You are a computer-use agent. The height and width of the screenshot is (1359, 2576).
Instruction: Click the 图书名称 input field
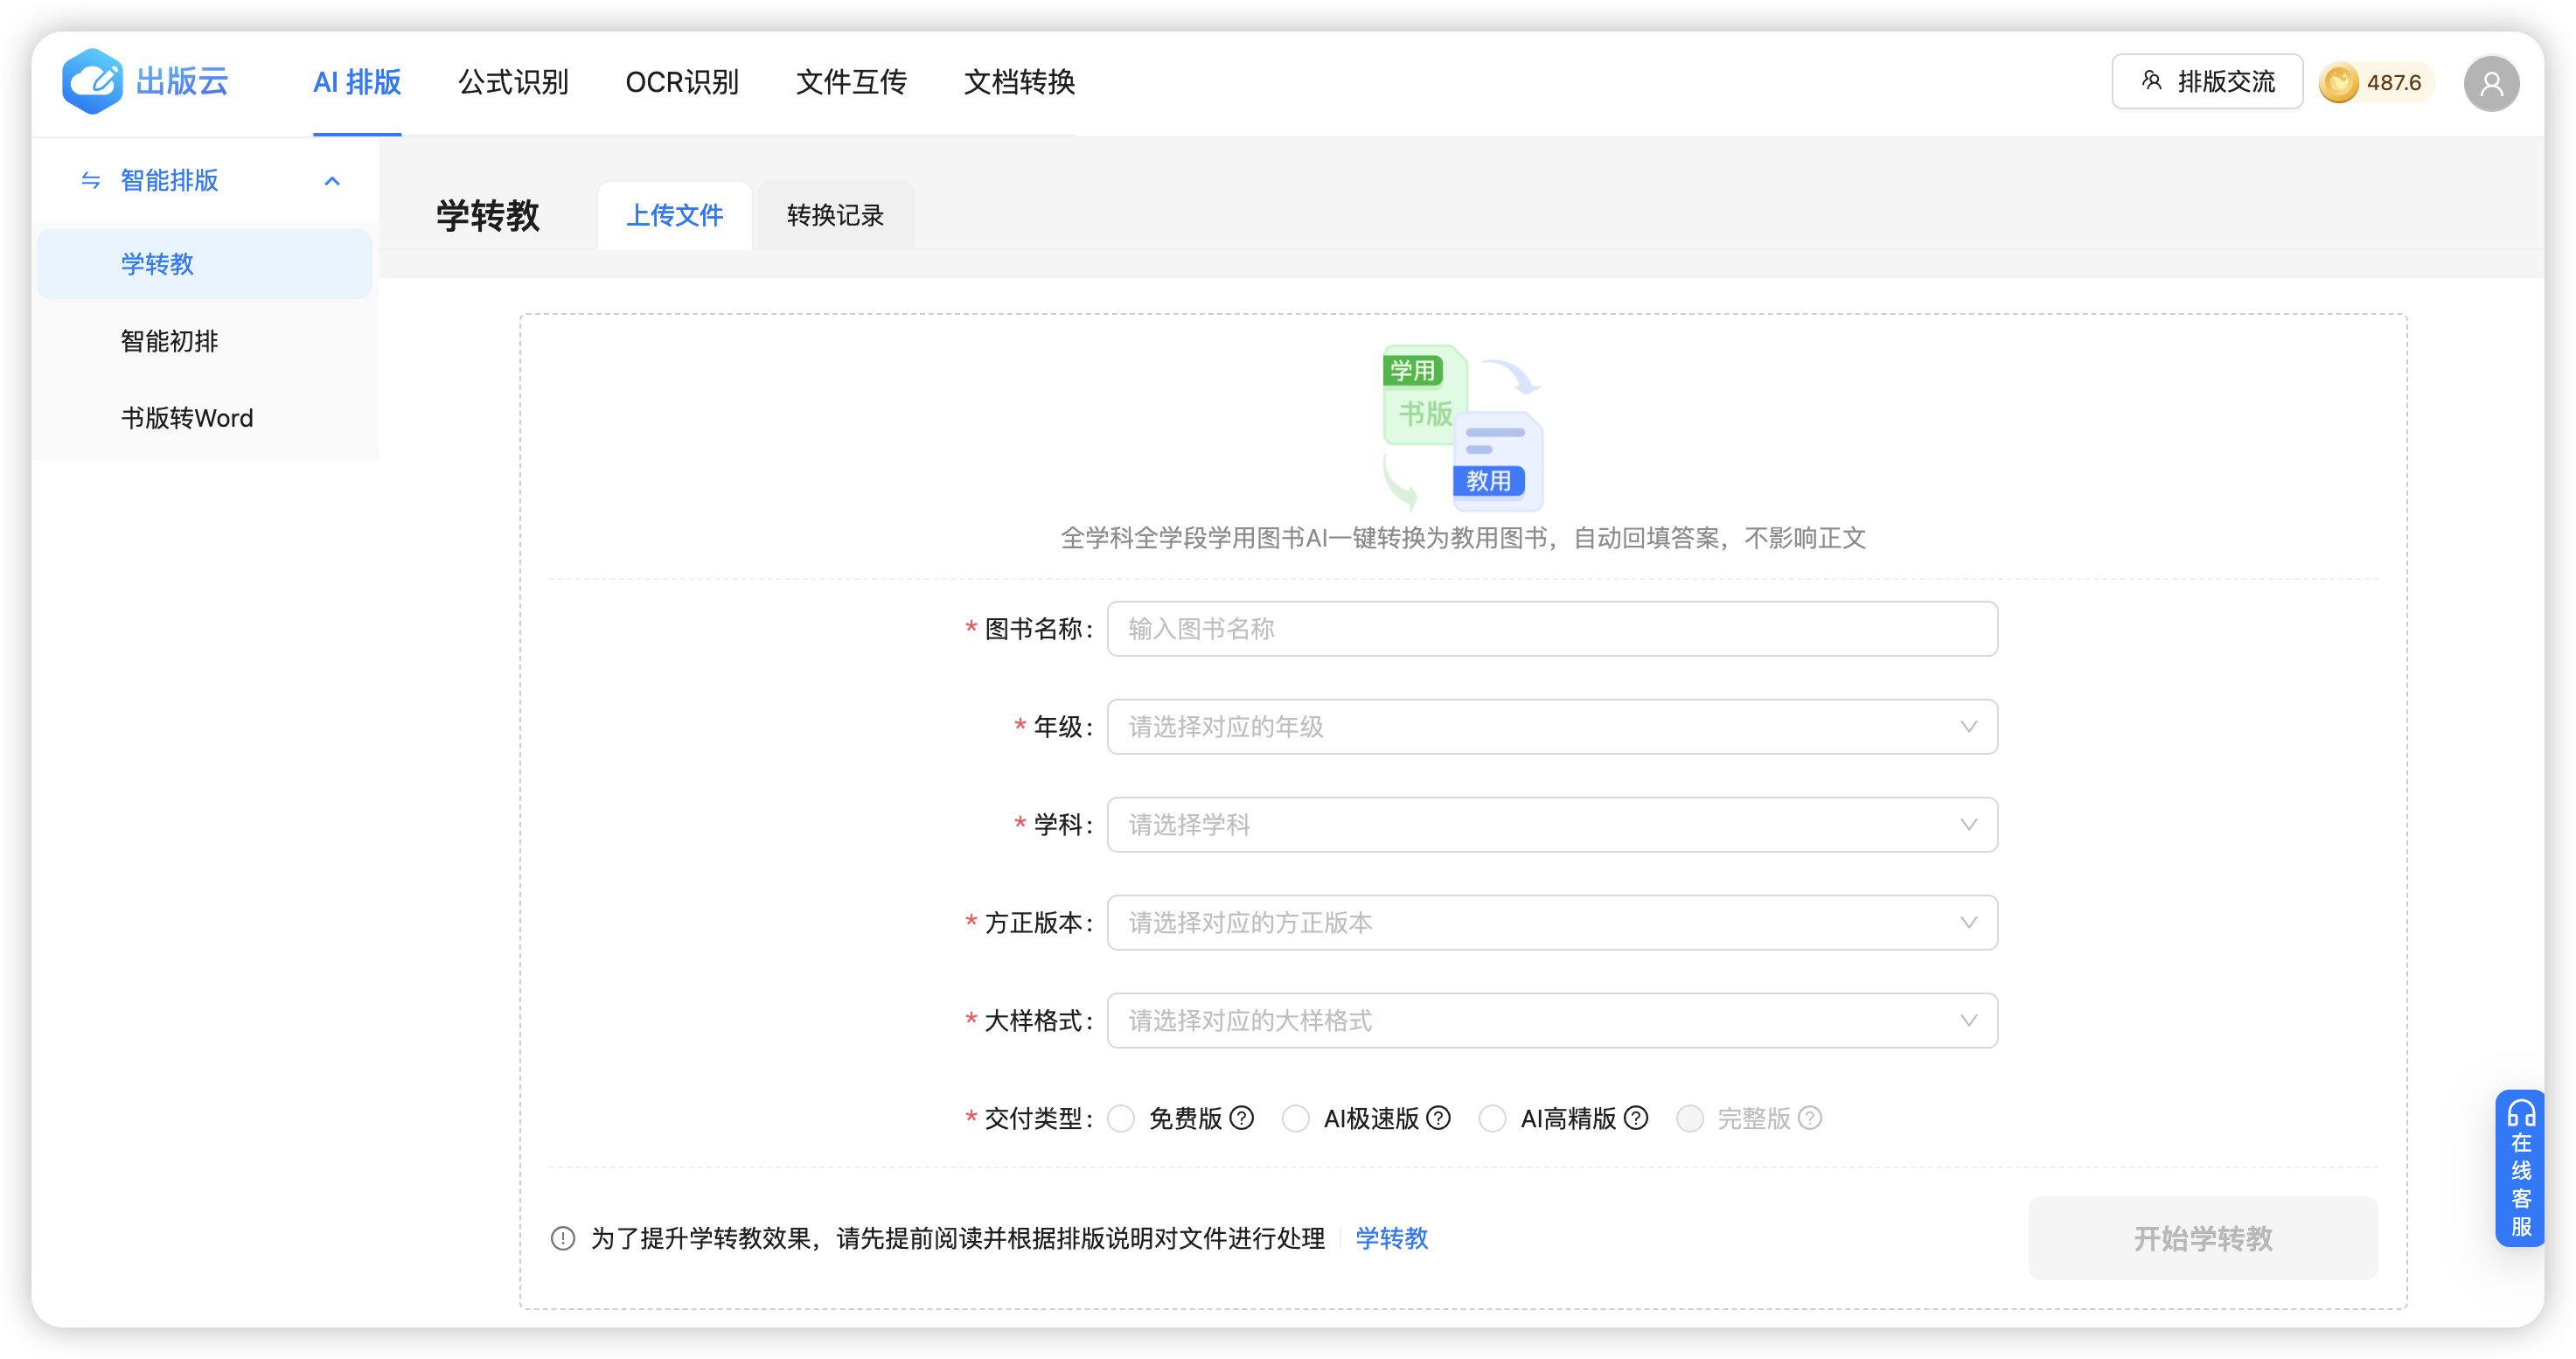click(1551, 629)
